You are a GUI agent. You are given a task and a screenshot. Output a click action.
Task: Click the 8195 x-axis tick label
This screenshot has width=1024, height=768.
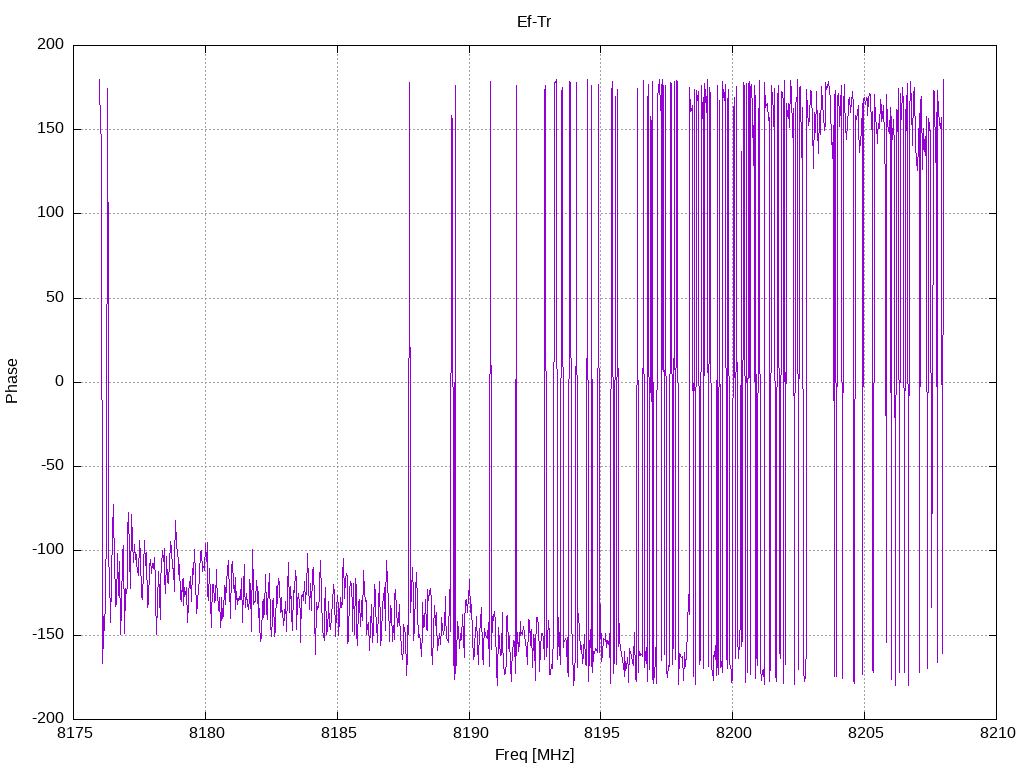[601, 733]
